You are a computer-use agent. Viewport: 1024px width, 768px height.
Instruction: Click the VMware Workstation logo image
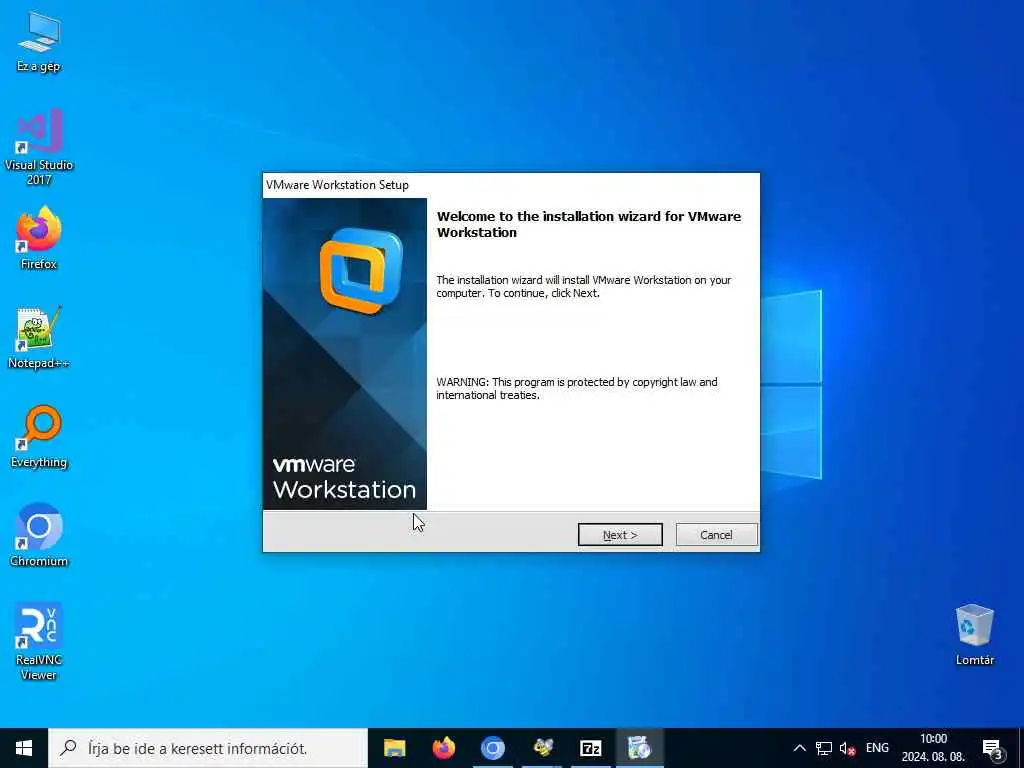345,354
